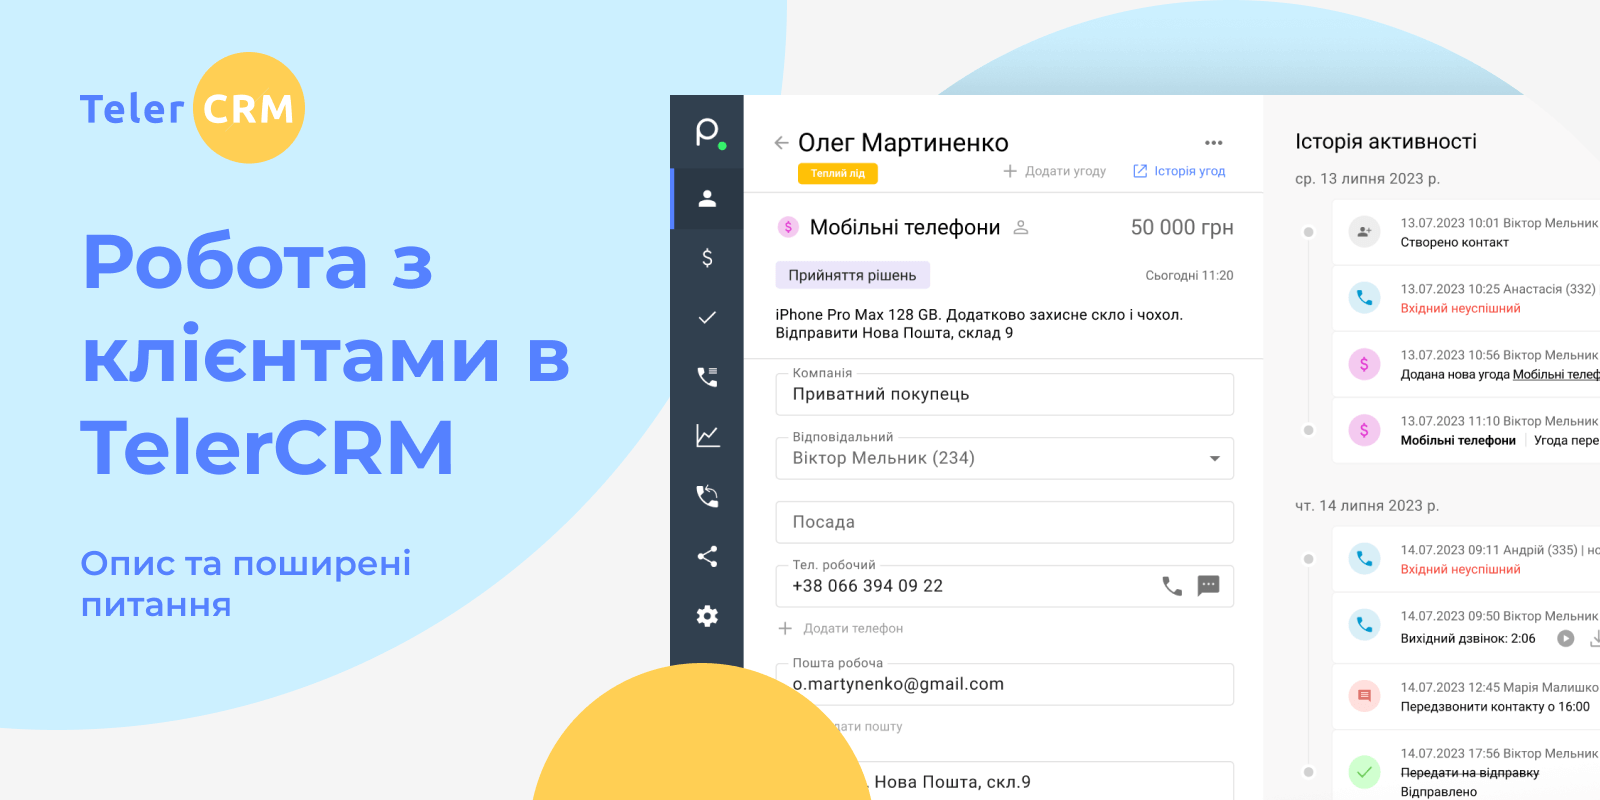This screenshot has width=1600, height=800.
Task: Click Історія активності heading
Action: click(1386, 141)
